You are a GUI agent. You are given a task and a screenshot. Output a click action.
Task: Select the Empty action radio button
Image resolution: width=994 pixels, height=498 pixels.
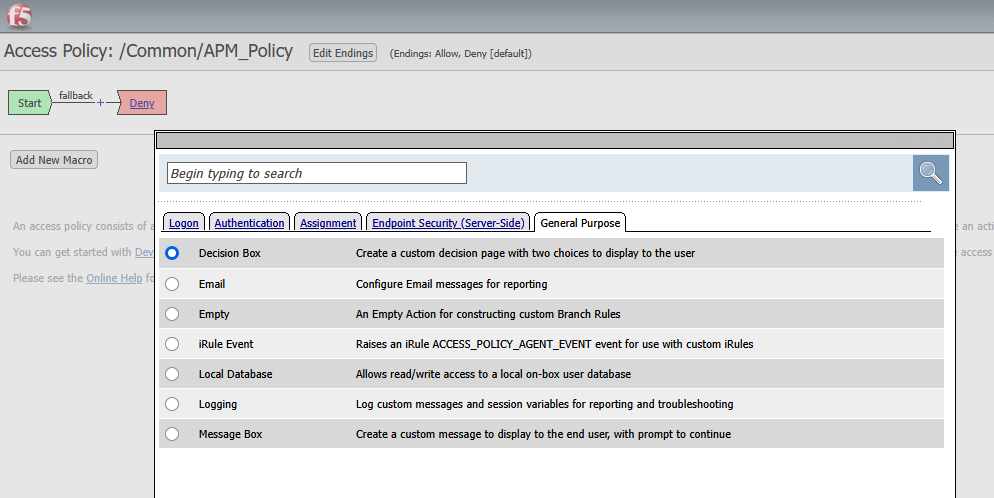pos(172,314)
